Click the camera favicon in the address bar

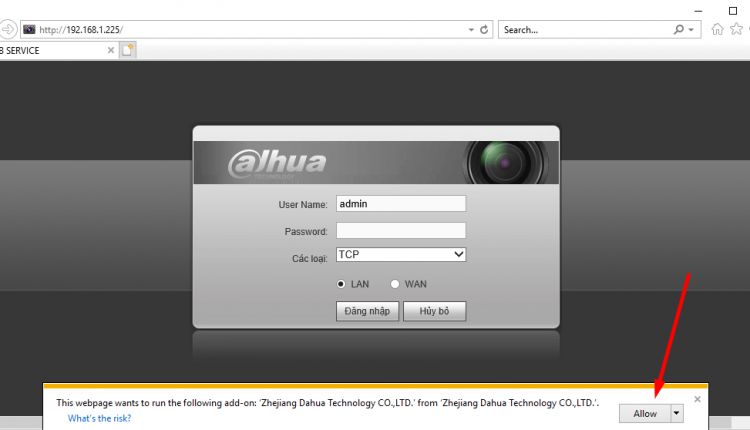click(x=30, y=30)
